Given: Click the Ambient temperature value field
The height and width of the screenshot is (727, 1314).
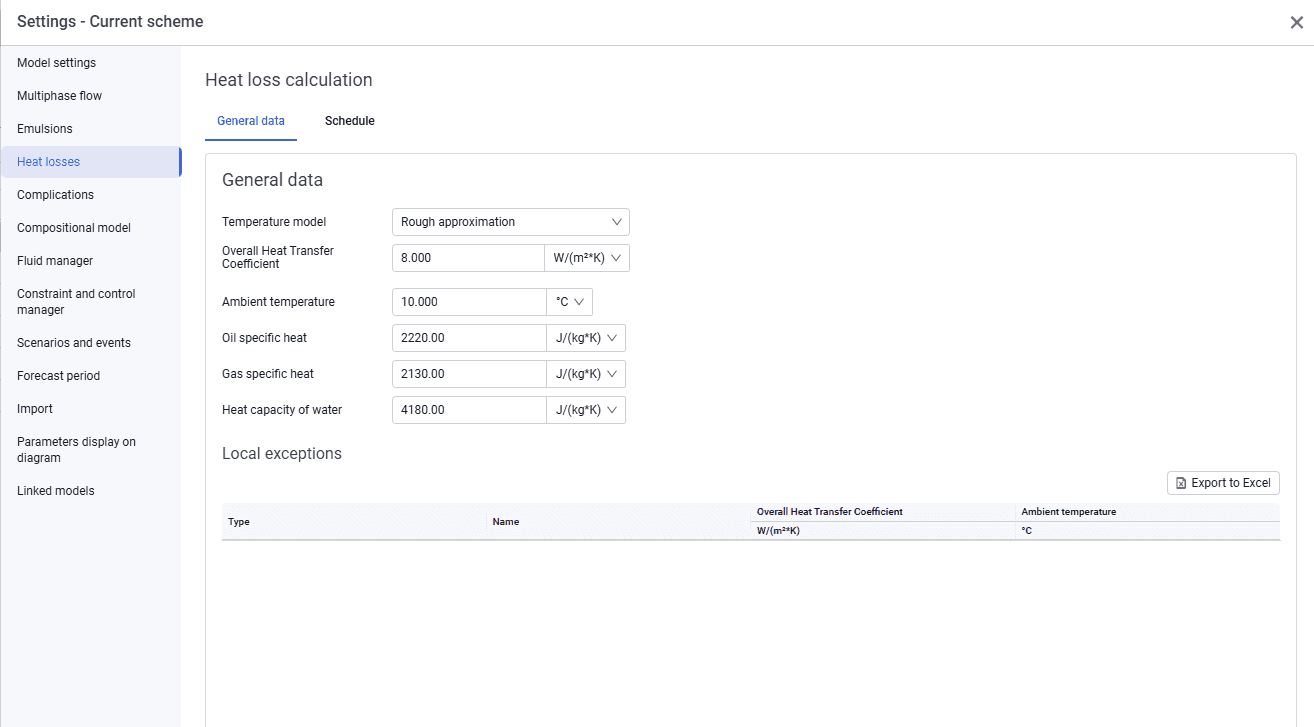Looking at the screenshot, I should [x=468, y=302].
